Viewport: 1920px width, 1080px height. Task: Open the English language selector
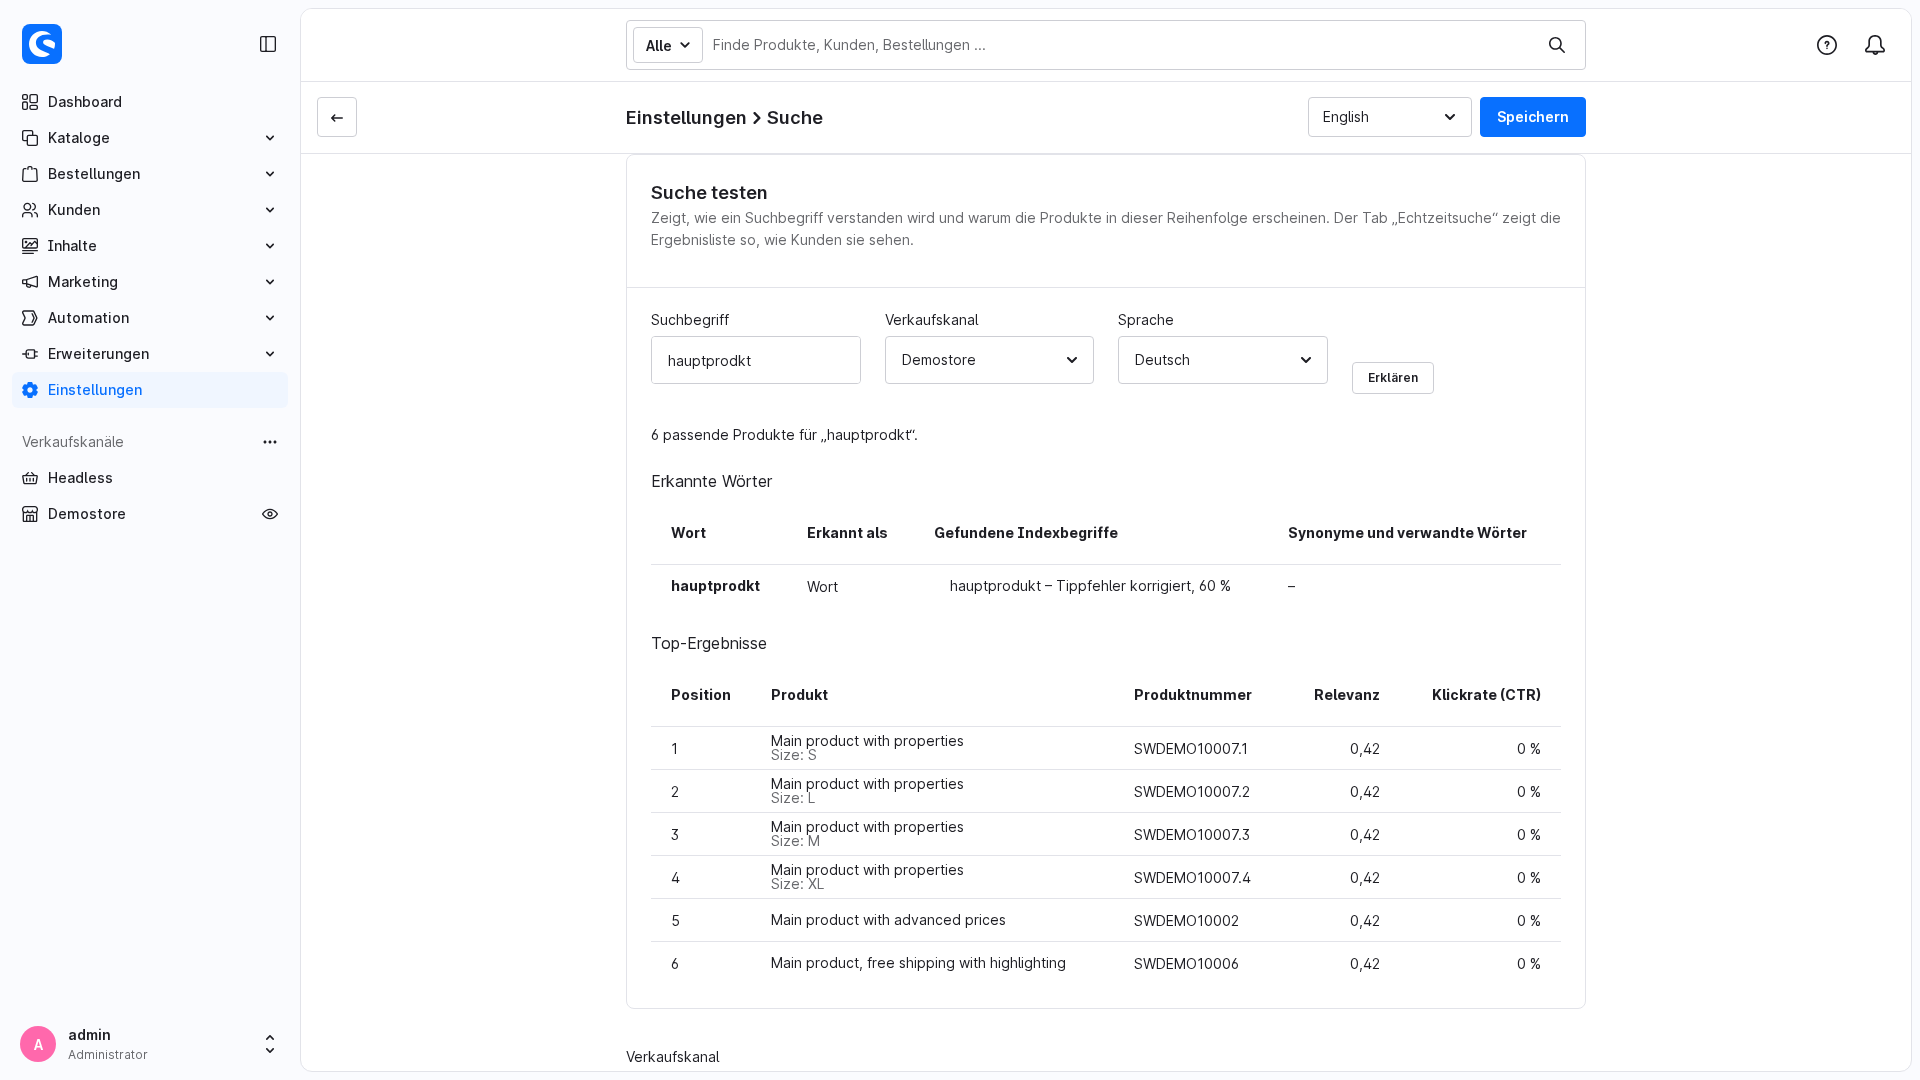pos(1390,117)
